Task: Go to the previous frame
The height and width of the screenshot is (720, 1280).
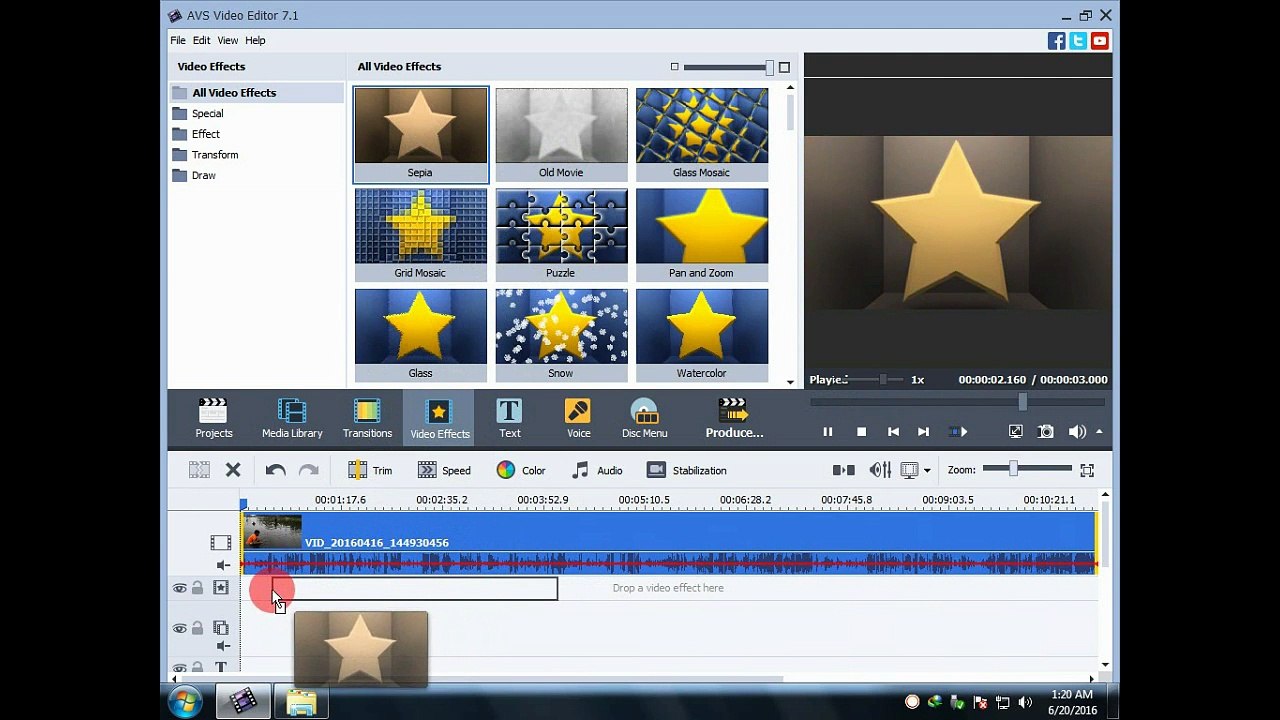Action: pos(893,432)
